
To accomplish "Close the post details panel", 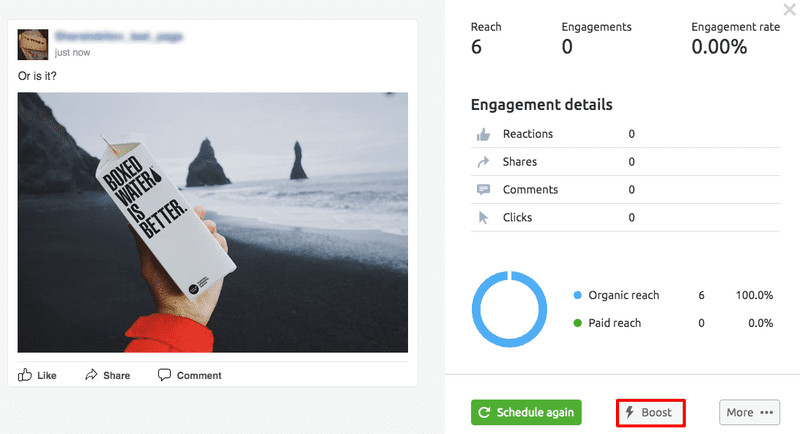I will [789, 11].
